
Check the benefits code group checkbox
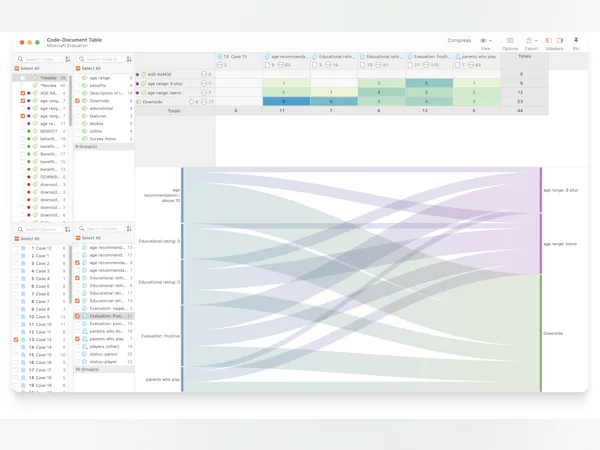click(x=77, y=85)
